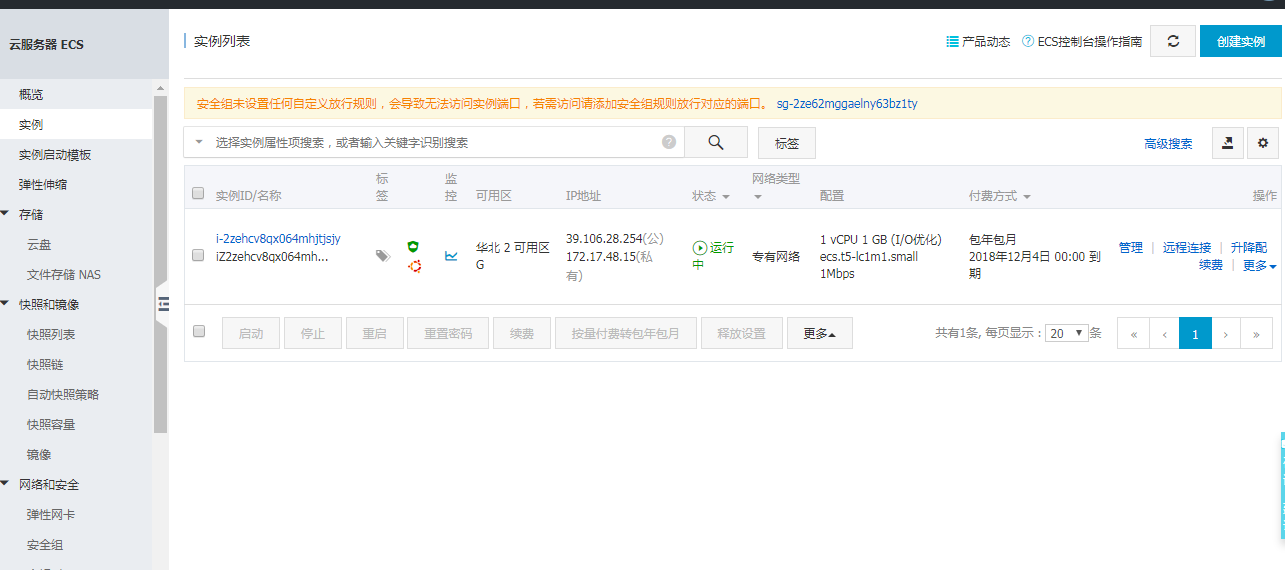Open the instance monitoring chart icon
1285x570 pixels.
(x=451, y=256)
